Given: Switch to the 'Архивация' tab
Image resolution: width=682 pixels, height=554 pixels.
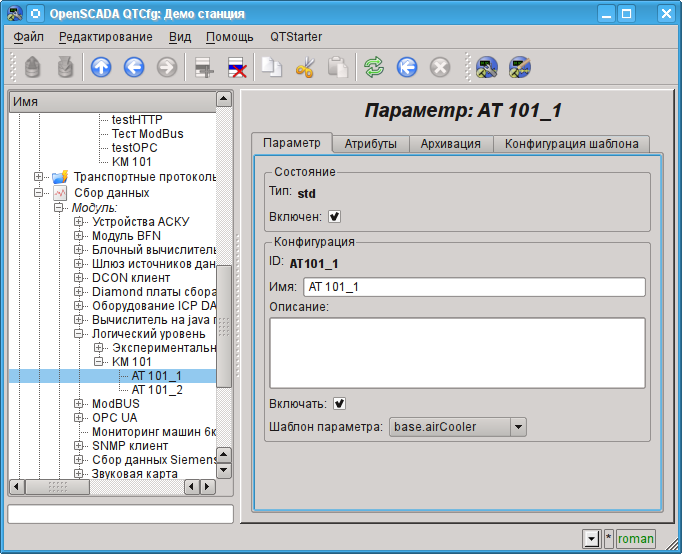Looking at the screenshot, I should click(x=451, y=143).
